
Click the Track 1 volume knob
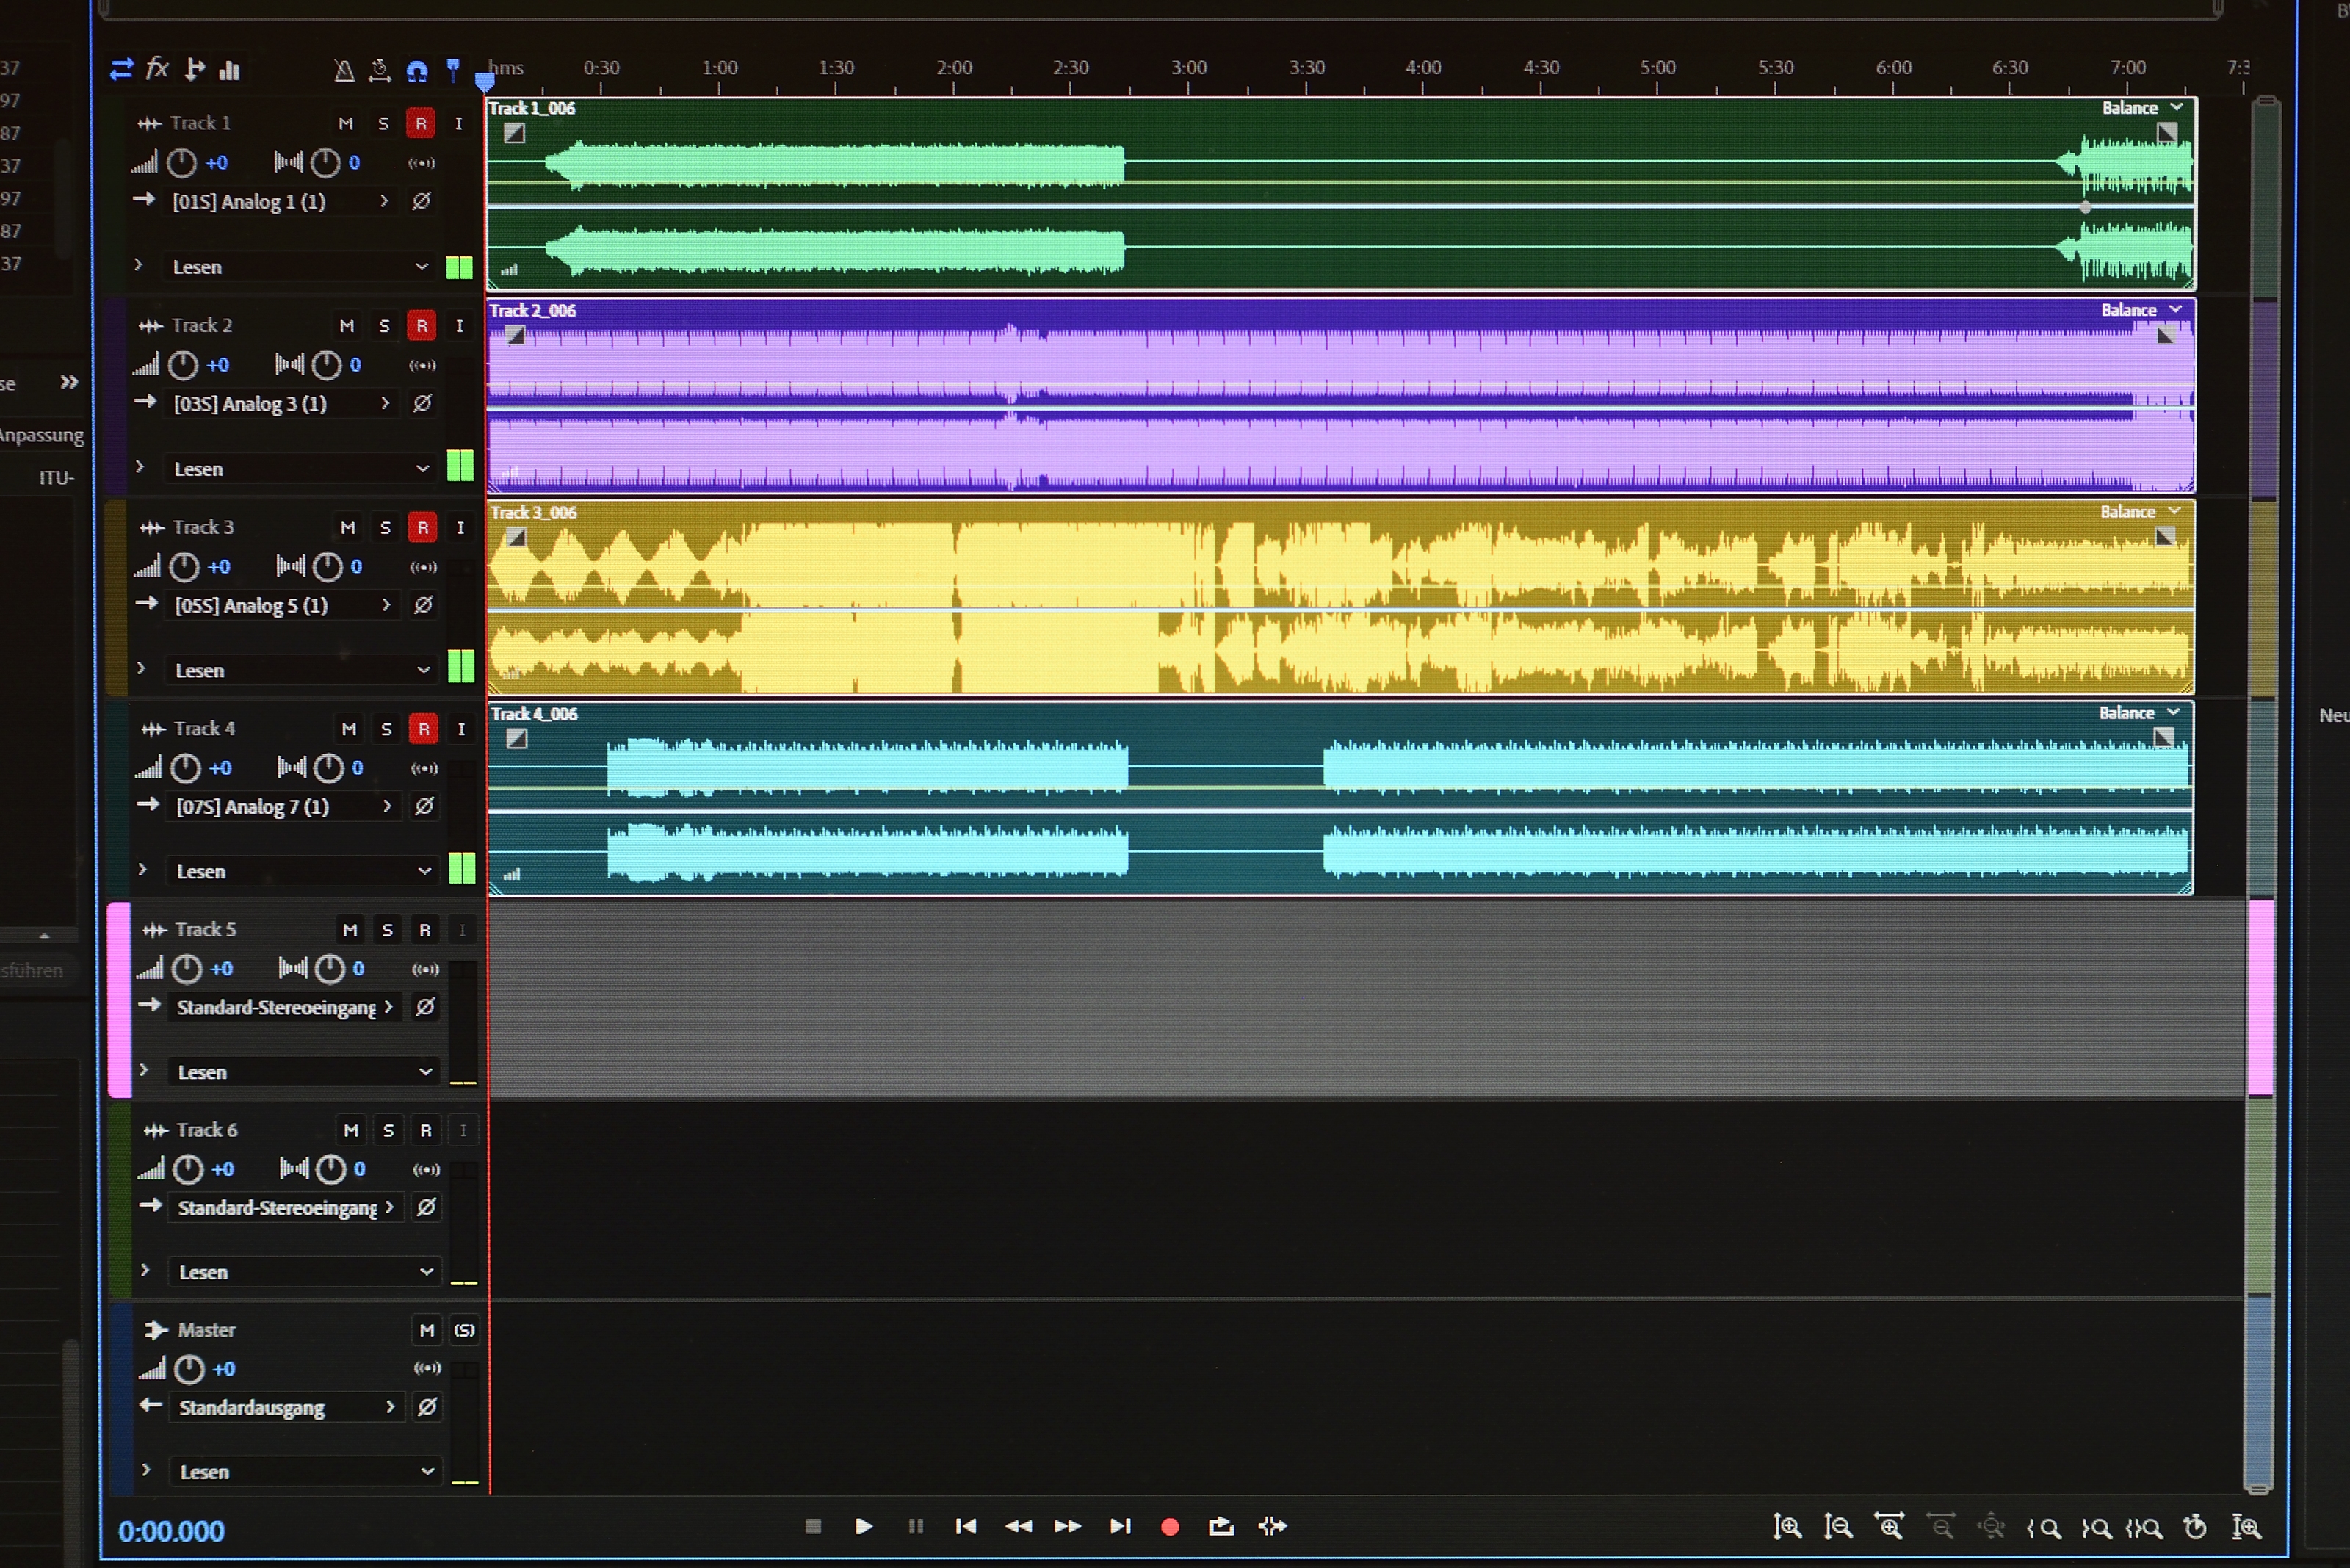pyautogui.click(x=182, y=162)
